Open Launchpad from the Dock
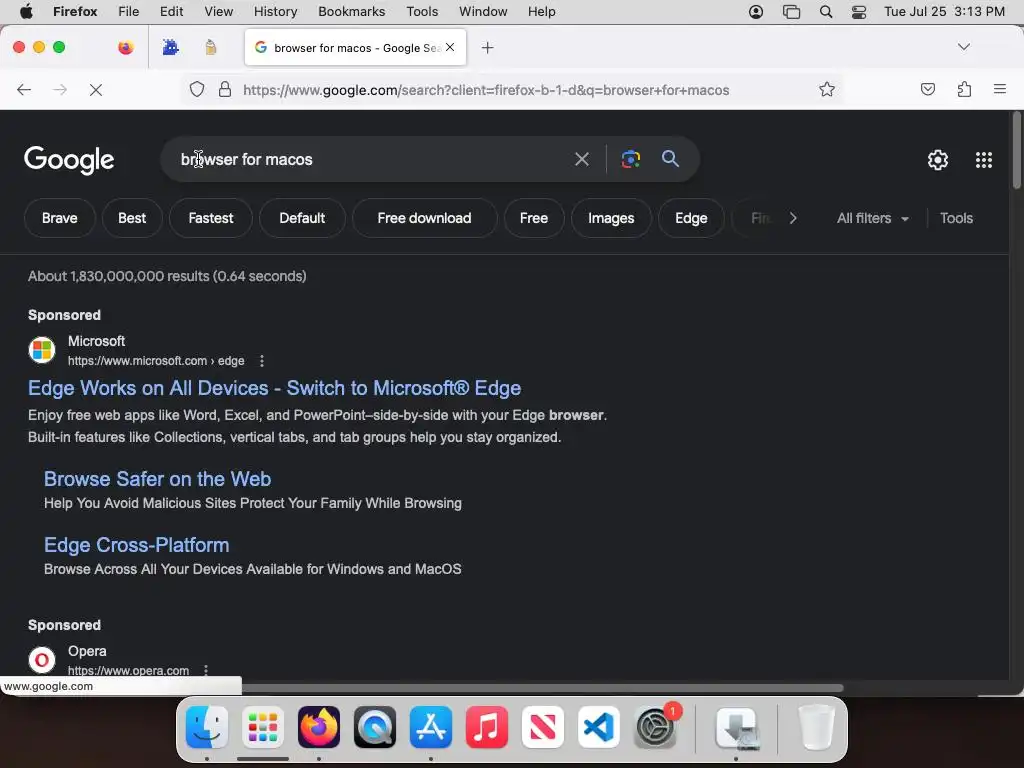1024x768 pixels. click(x=263, y=727)
